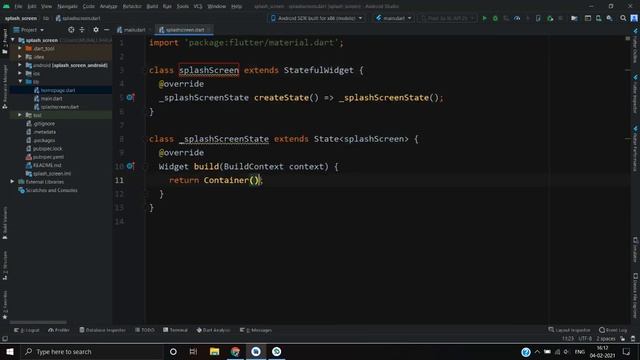The height and width of the screenshot is (360, 640).
Task: Select homepage.dart in project tree
Action: point(58,90)
